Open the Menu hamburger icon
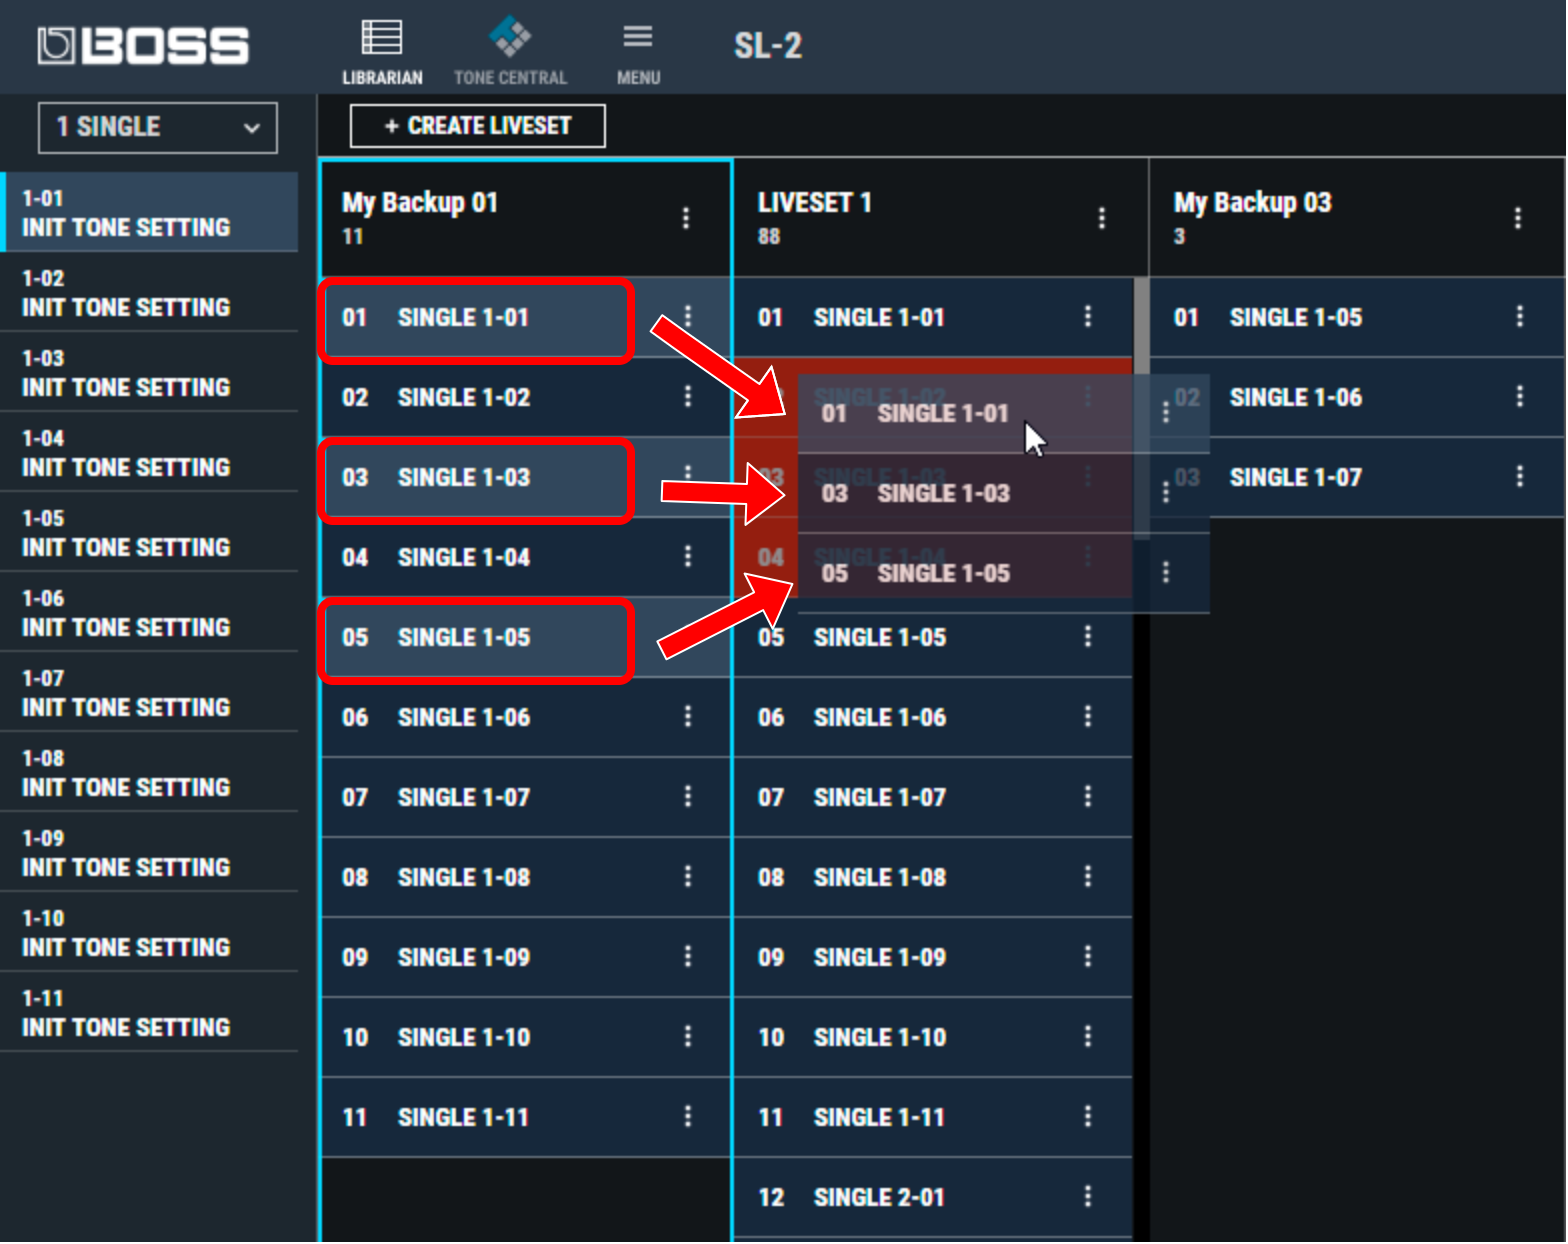This screenshot has height=1244, width=1568. point(638,52)
